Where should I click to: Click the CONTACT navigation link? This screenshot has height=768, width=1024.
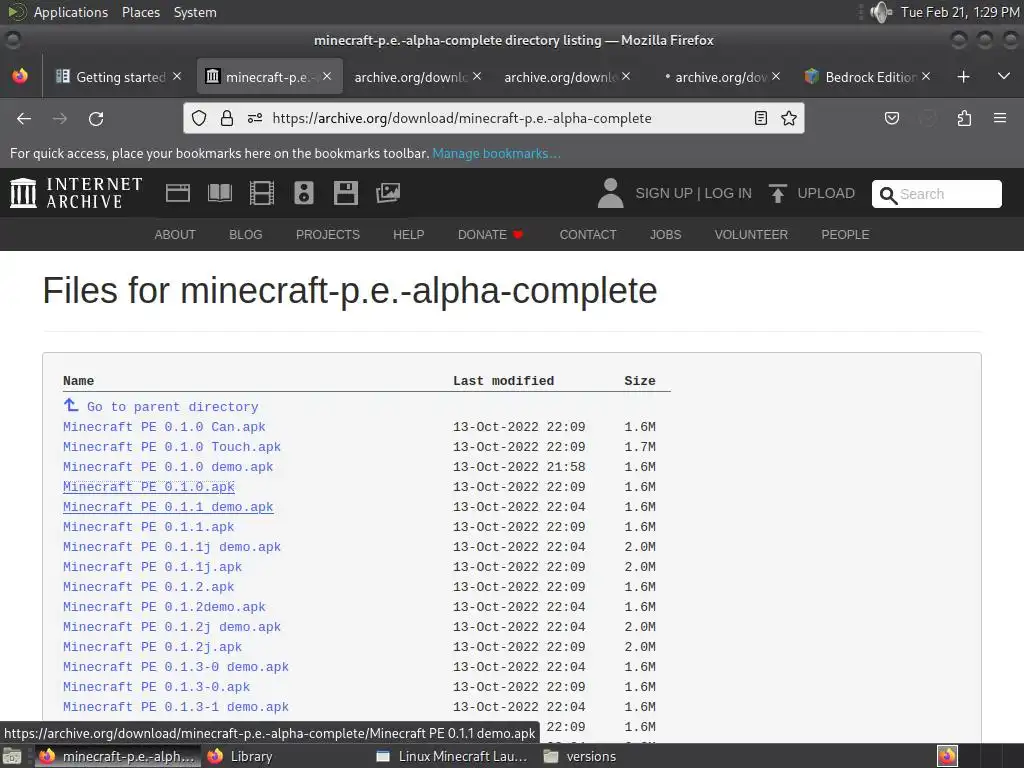[x=588, y=234]
